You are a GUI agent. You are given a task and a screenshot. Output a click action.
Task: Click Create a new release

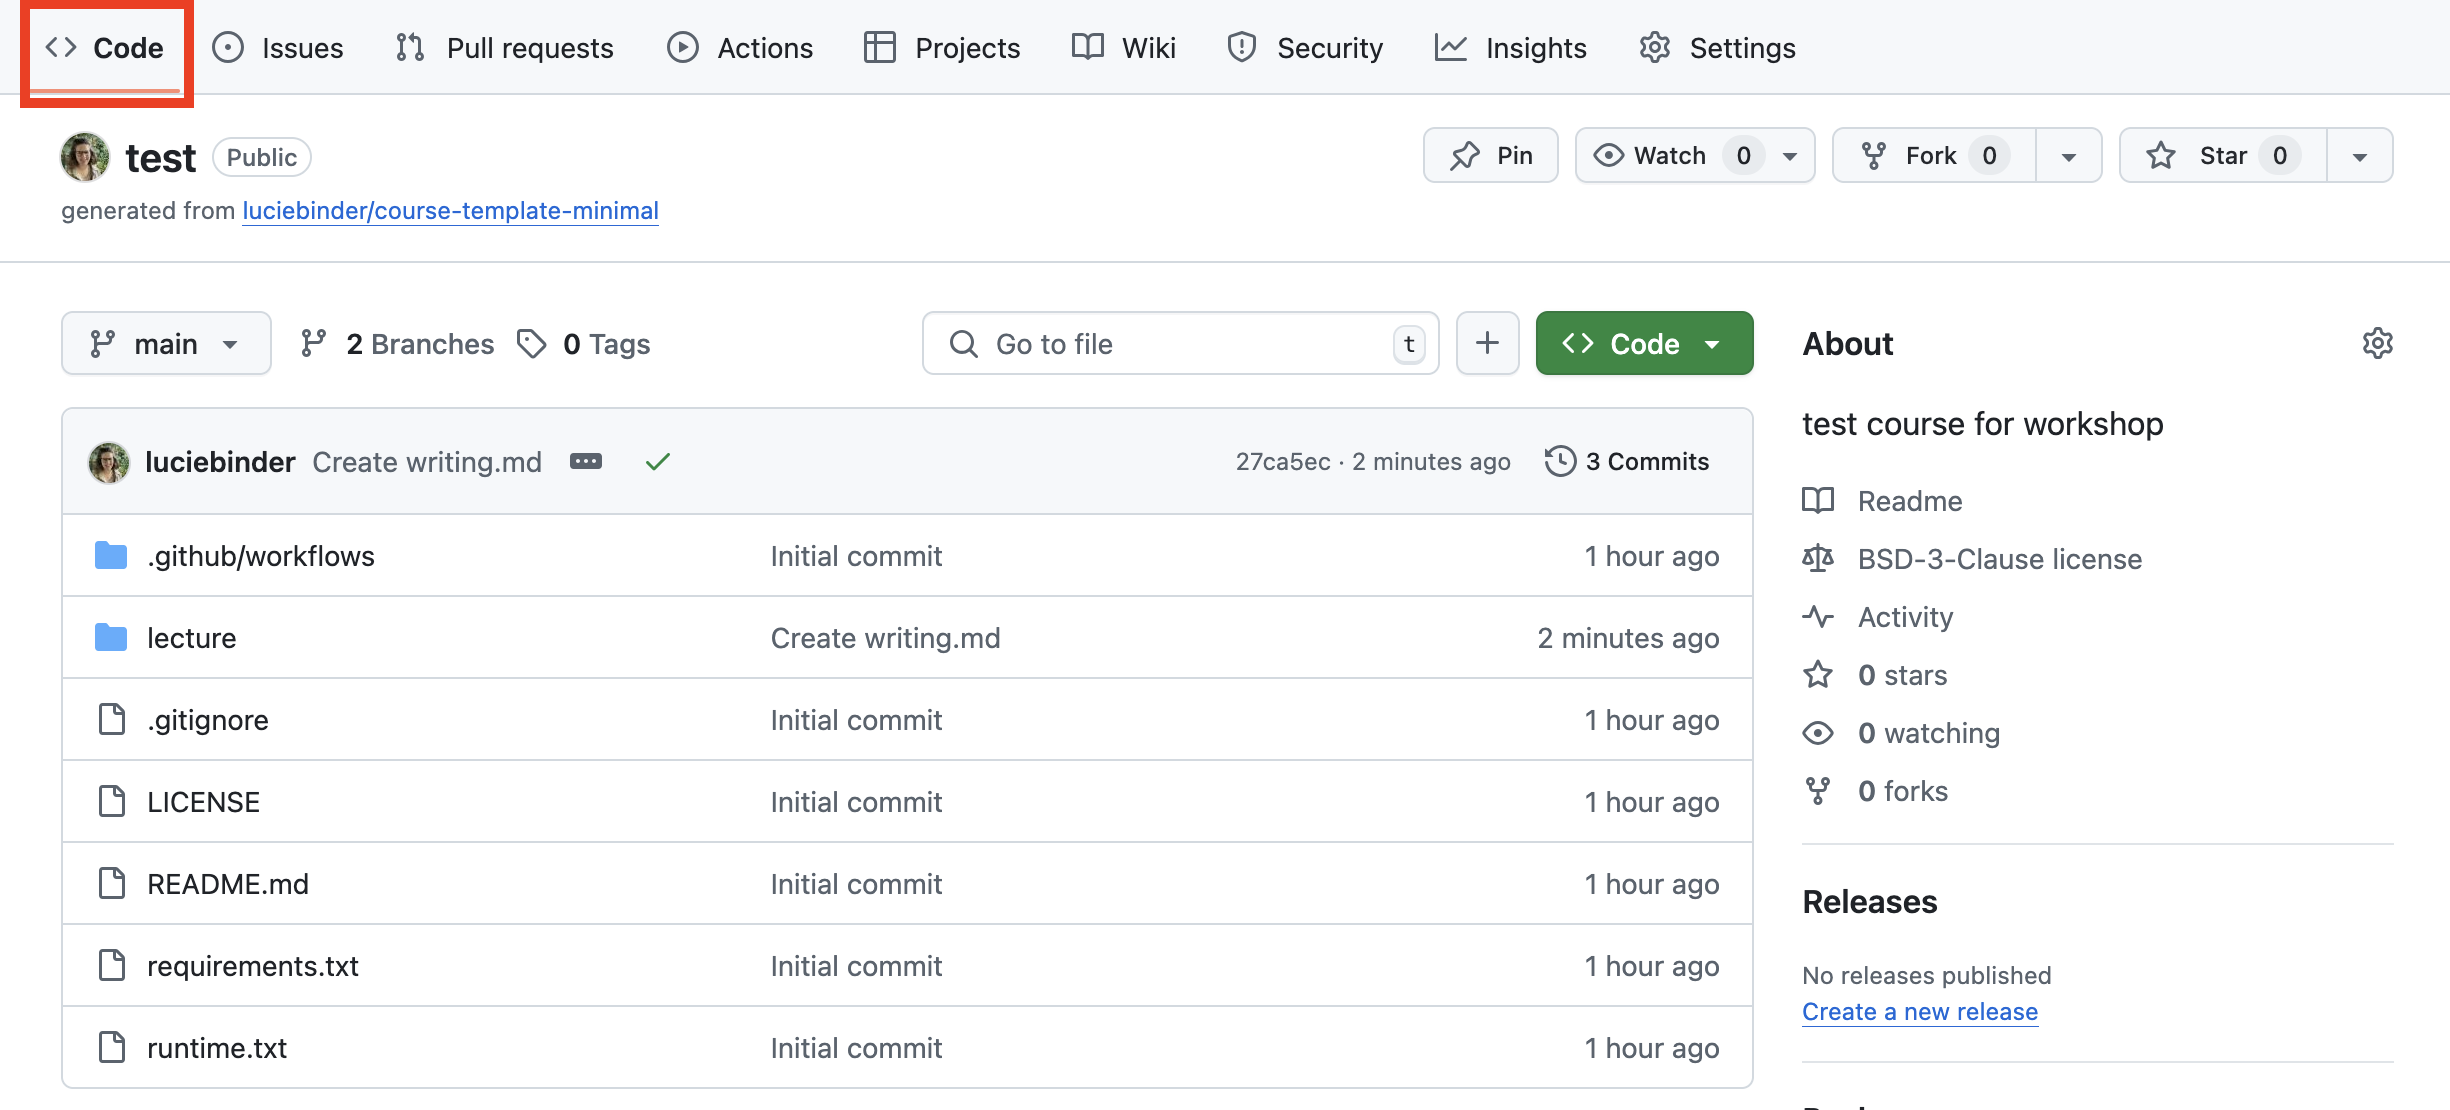click(1920, 1012)
